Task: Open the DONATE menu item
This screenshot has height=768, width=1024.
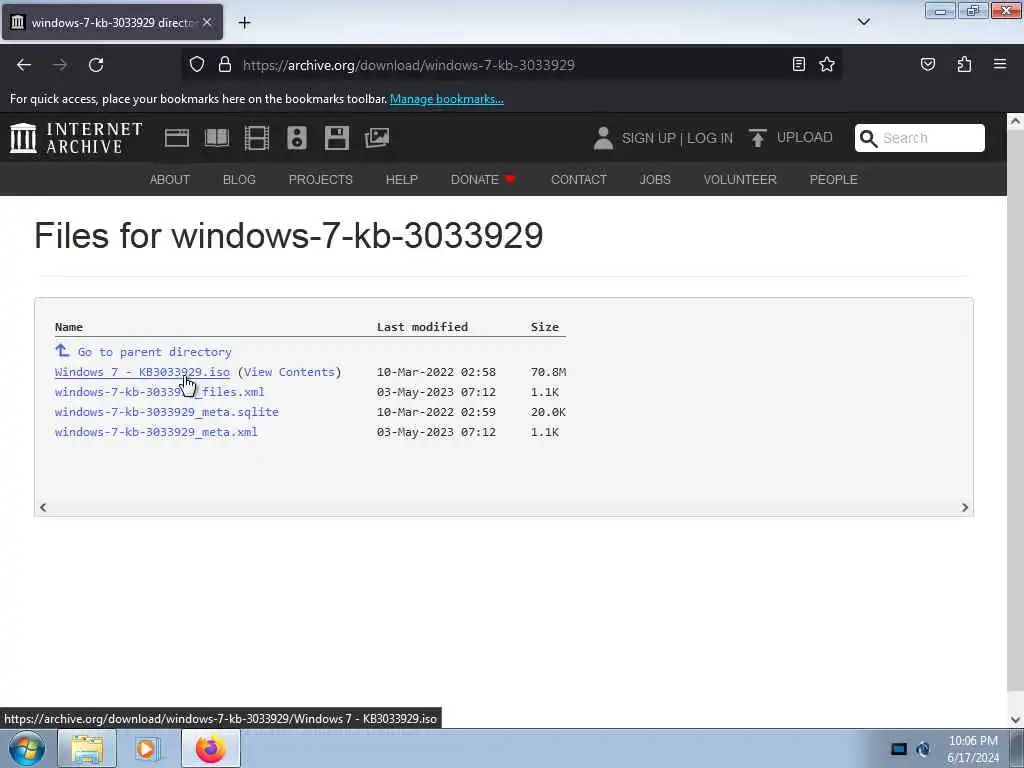Action: pos(483,180)
